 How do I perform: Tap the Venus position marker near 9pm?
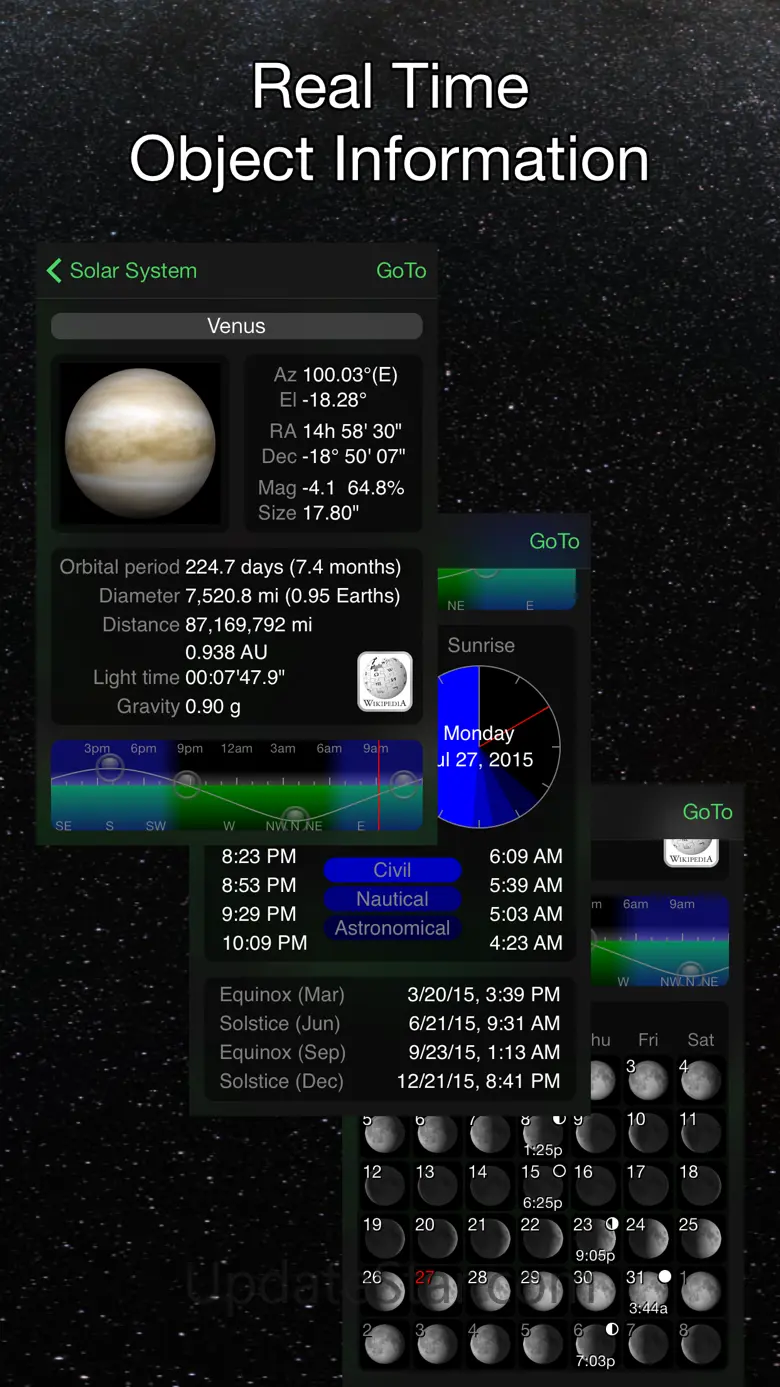pos(186,783)
